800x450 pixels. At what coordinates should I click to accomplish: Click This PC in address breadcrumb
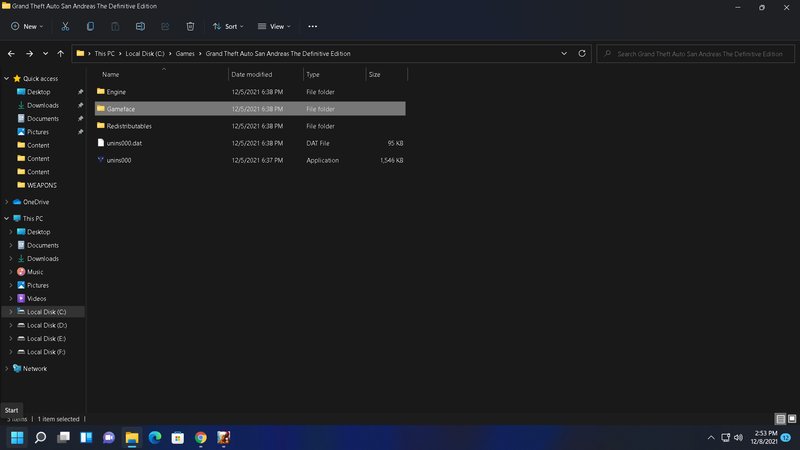coord(105,54)
